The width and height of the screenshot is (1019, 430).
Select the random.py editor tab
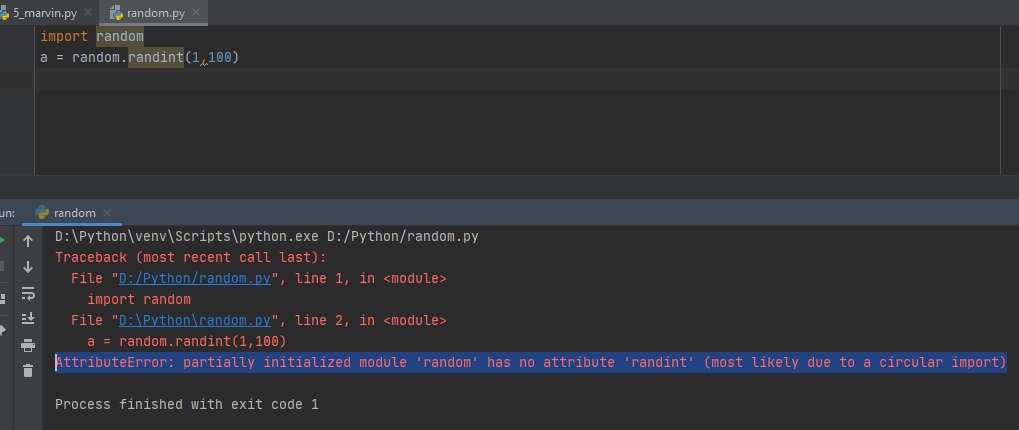[154, 13]
